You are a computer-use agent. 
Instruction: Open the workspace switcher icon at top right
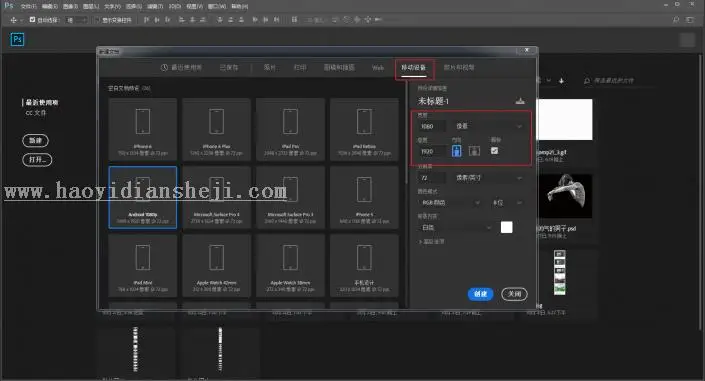(x=690, y=20)
